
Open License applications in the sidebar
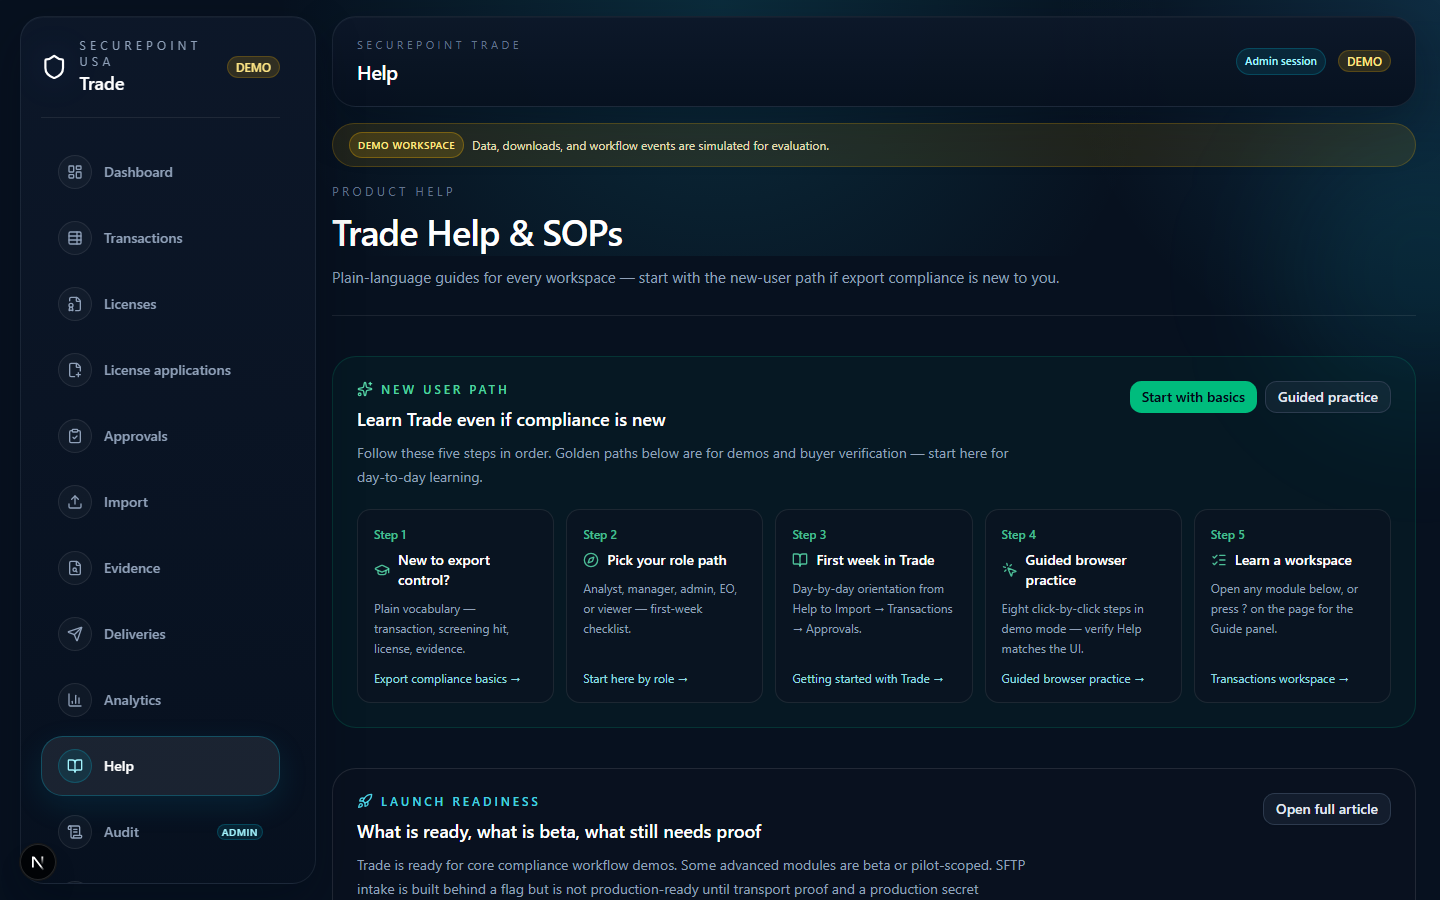[160, 370]
